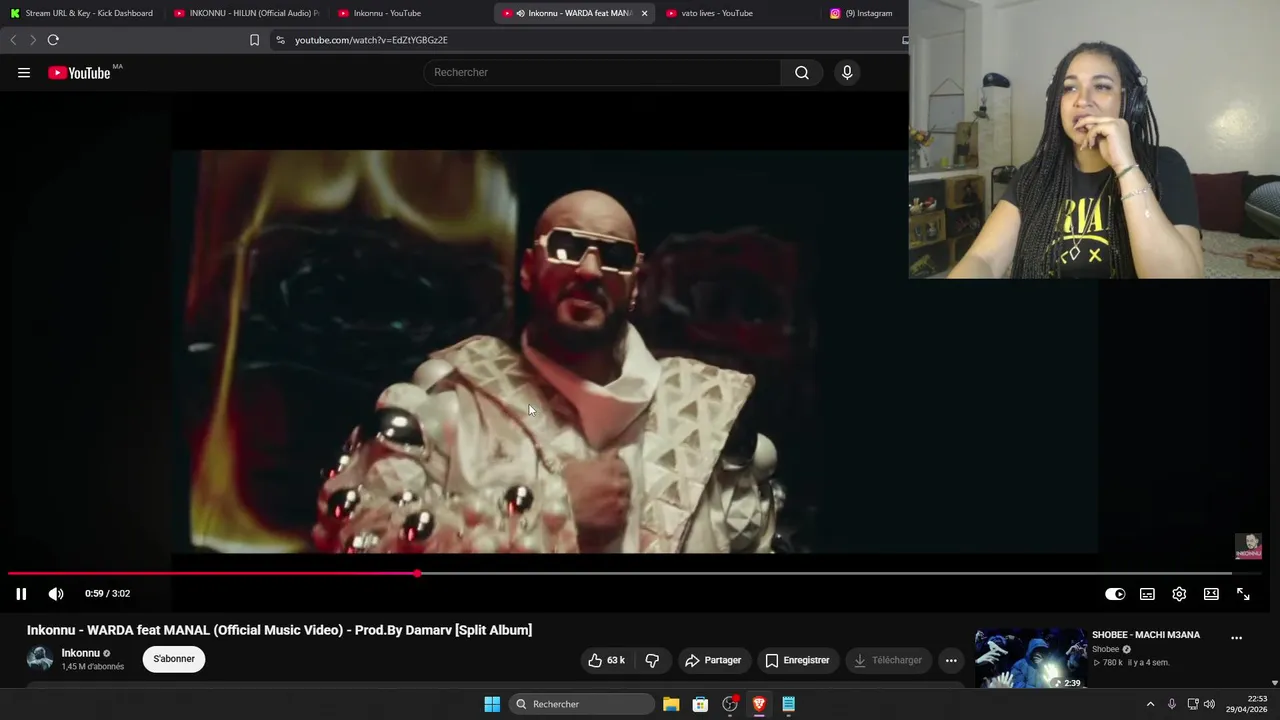The image size is (1280, 720).
Task: Click the magnifier search button
Action: [x=802, y=72]
